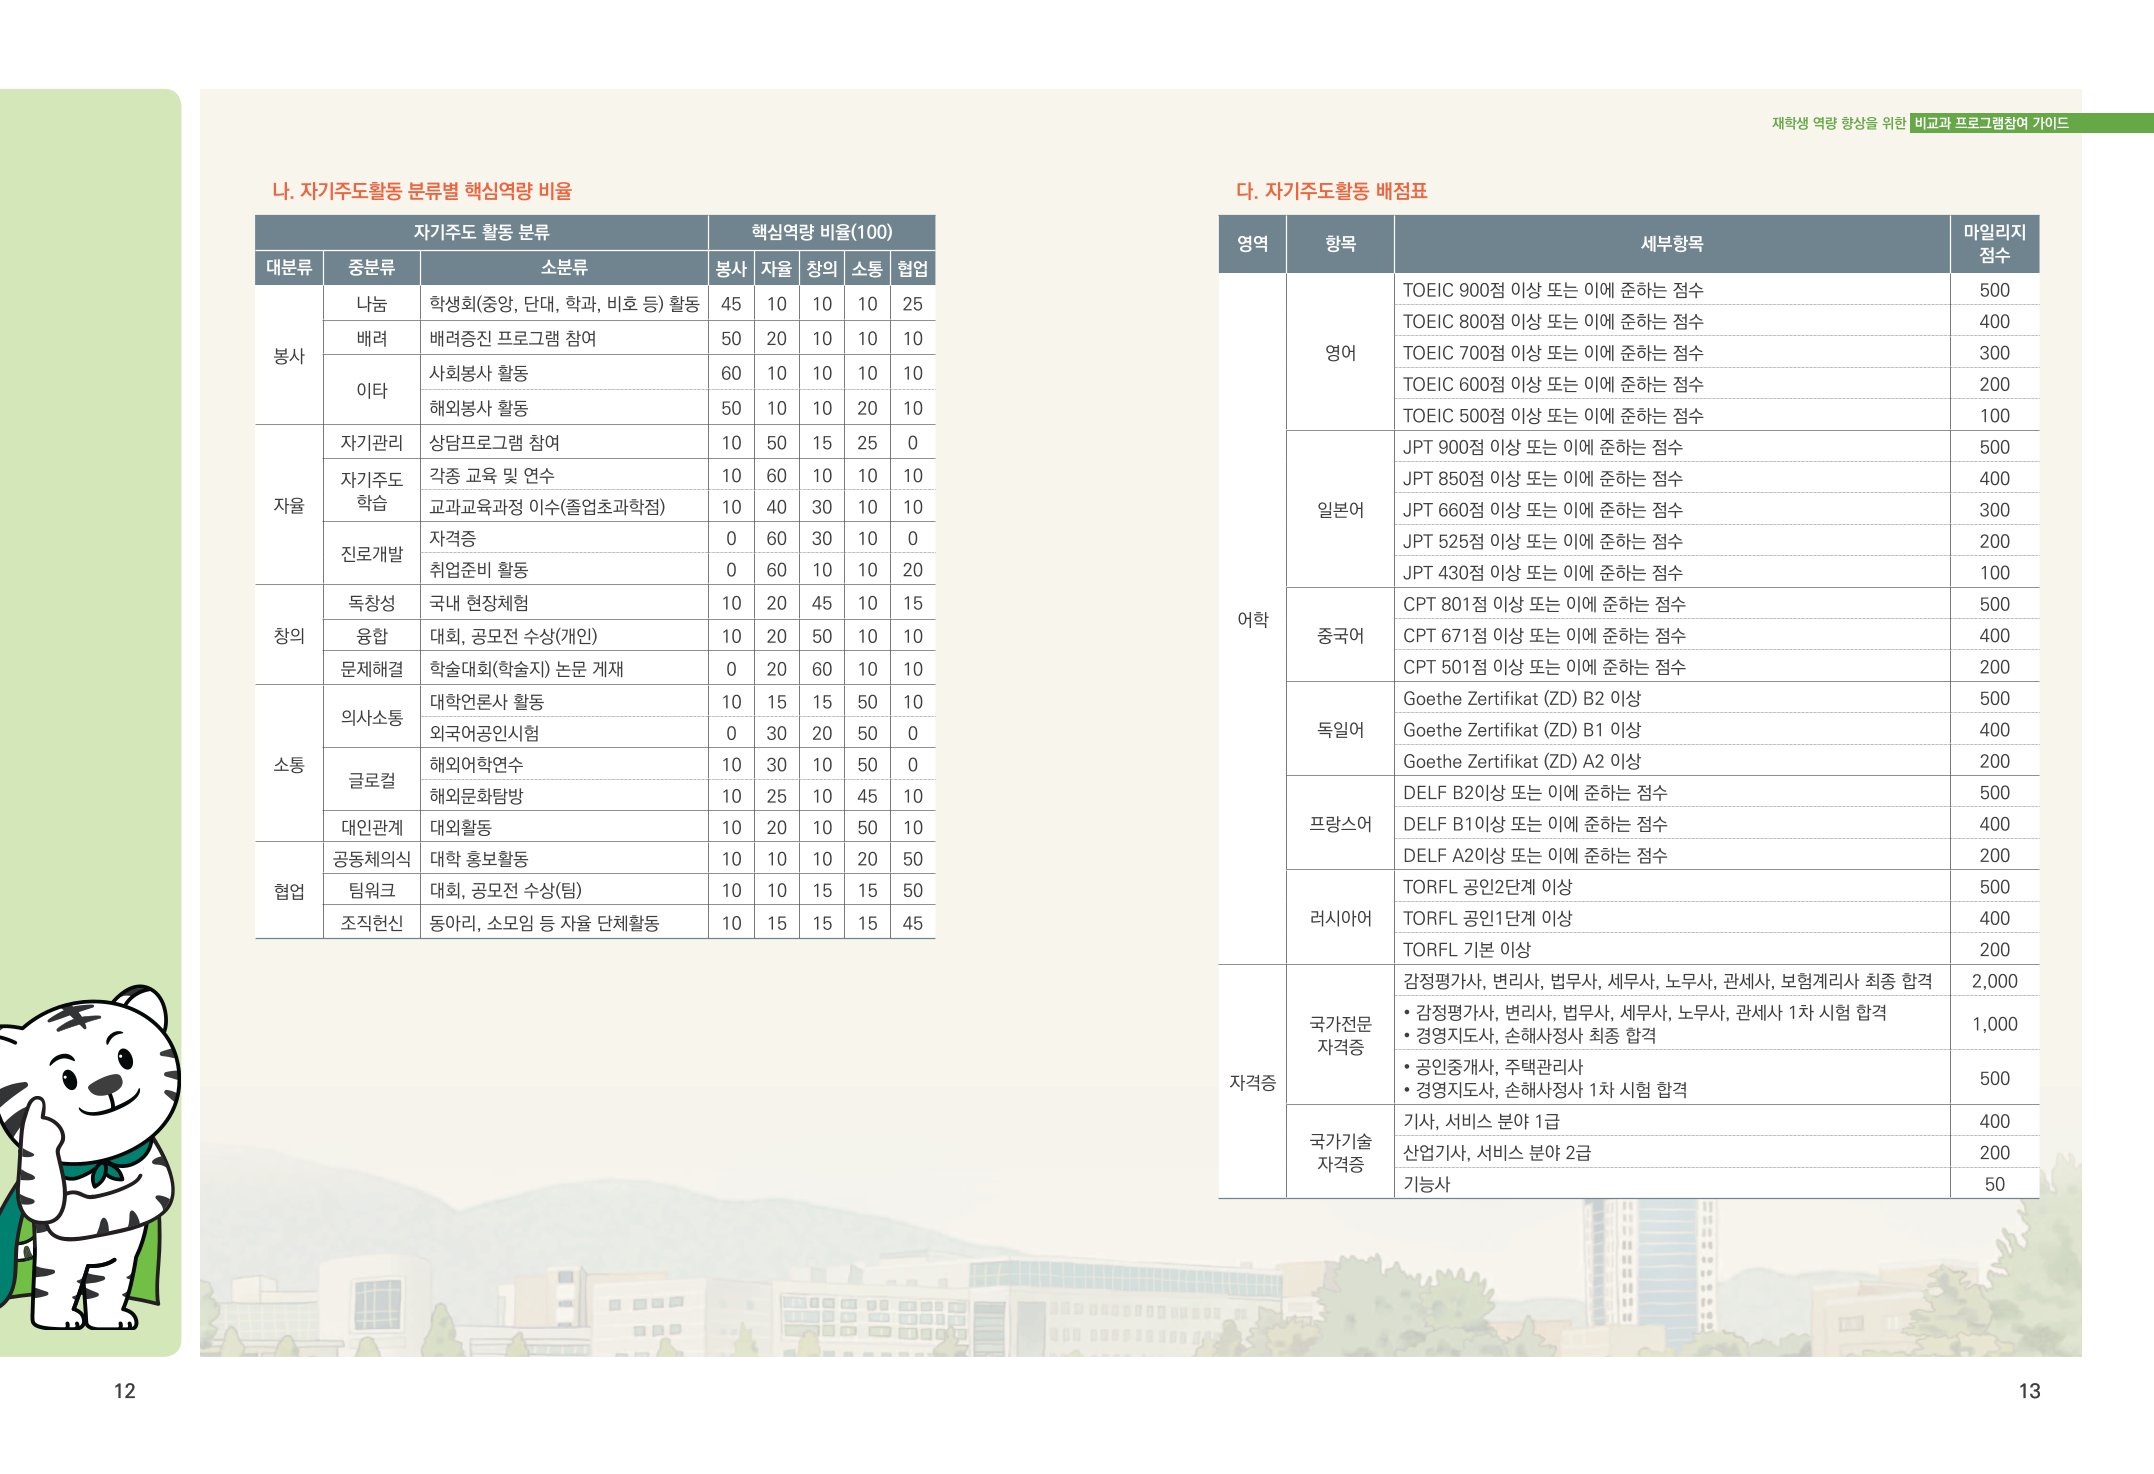Click the 협업 main category cell
Screen dimensions: 2154x1474
[289, 891]
